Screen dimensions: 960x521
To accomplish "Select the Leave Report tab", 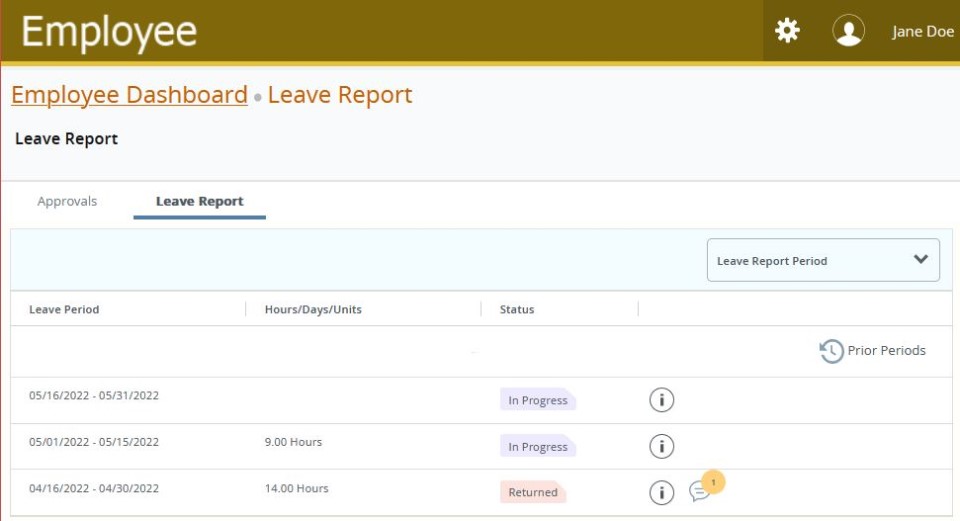I will [x=199, y=201].
